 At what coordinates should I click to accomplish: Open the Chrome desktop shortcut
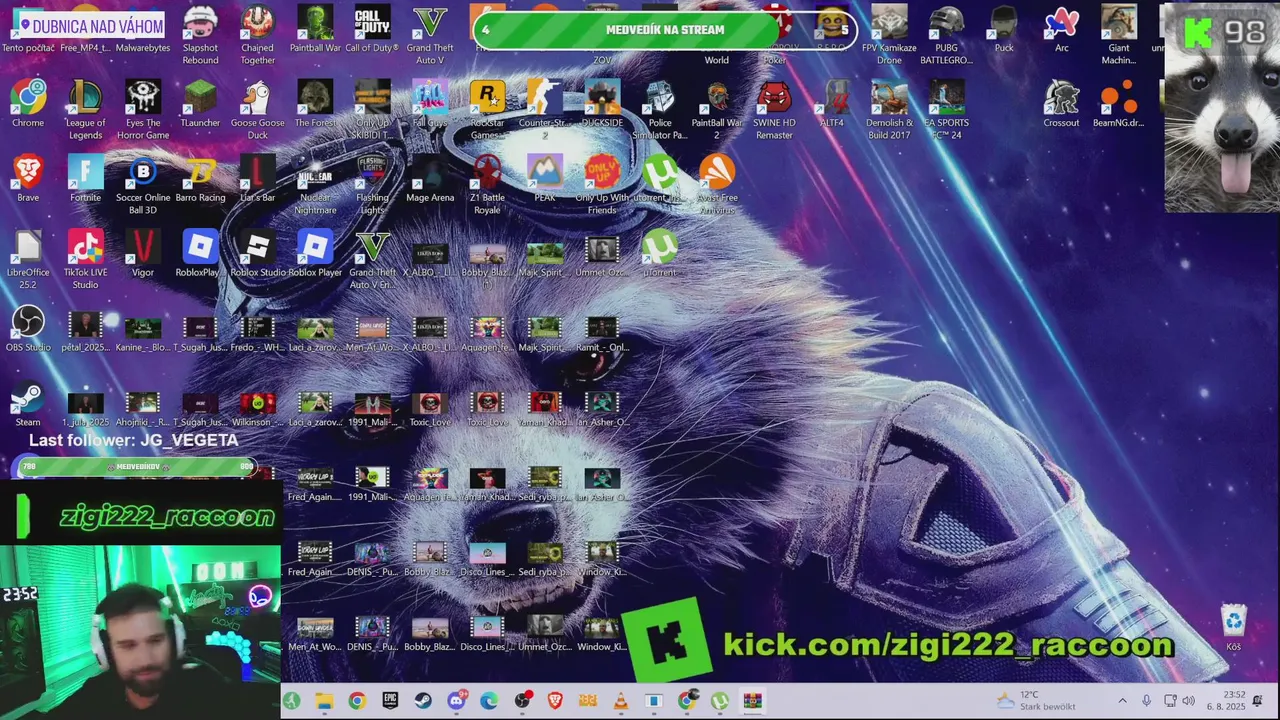[x=28, y=104]
